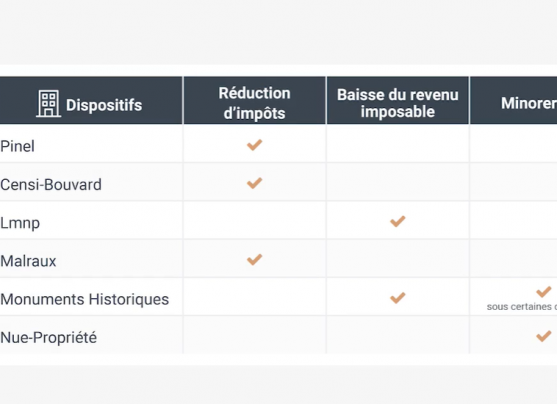Click the 'sous certaines' note text

522,307
